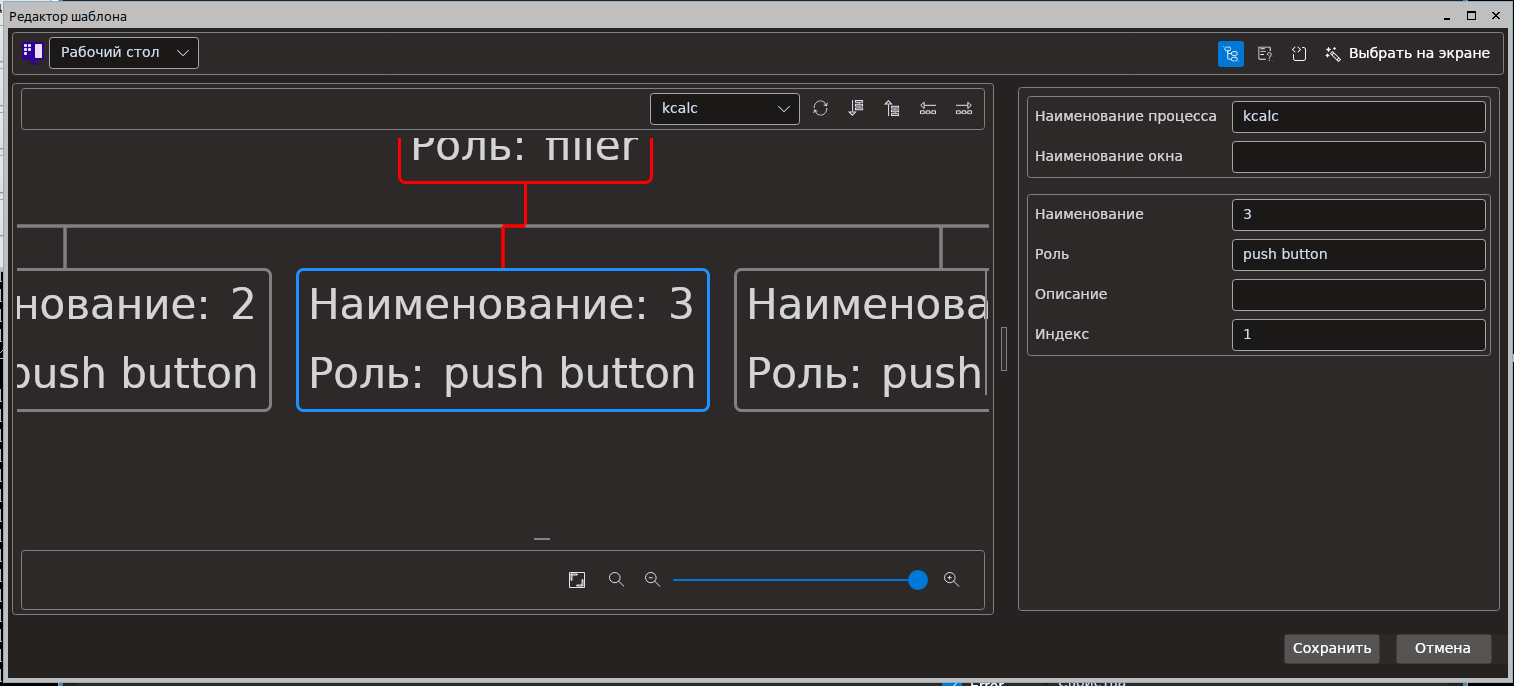The image size is (1514, 686).
Task: Click the "Индекс" label
Action: coord(1062,334)
